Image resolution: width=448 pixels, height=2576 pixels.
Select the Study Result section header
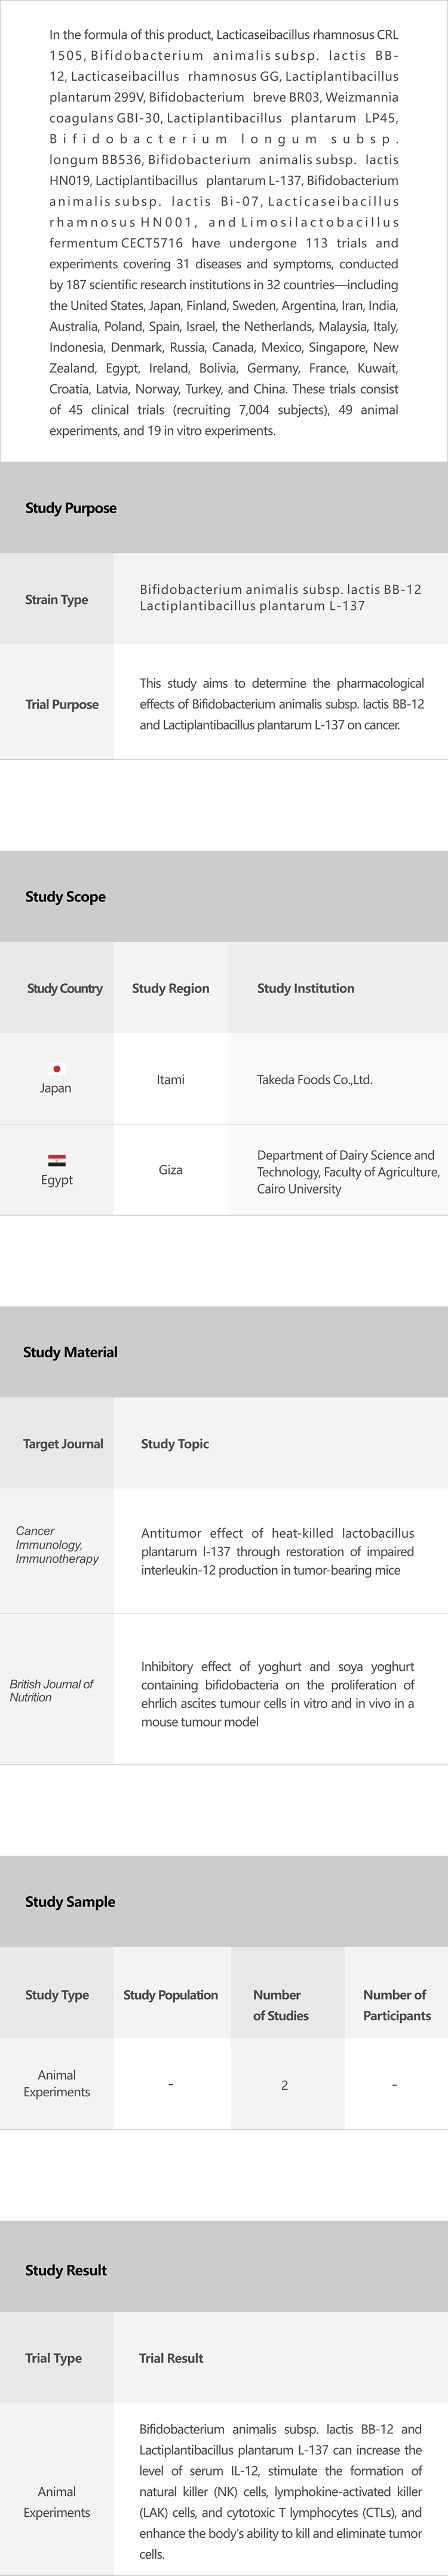pyautogui.click(x=66, y=2269)
